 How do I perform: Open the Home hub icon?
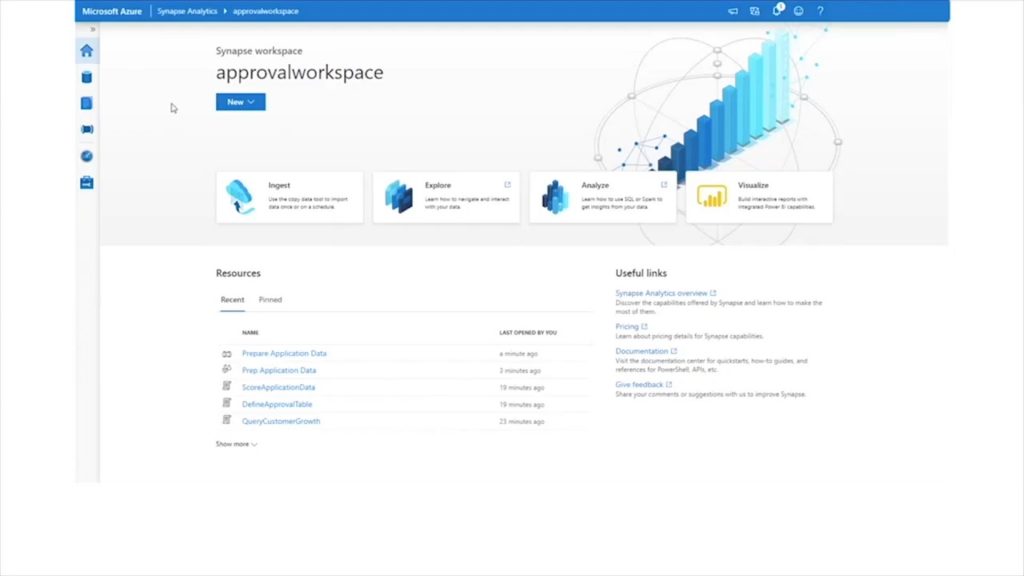pyautogui.click(x=87, y=51)
